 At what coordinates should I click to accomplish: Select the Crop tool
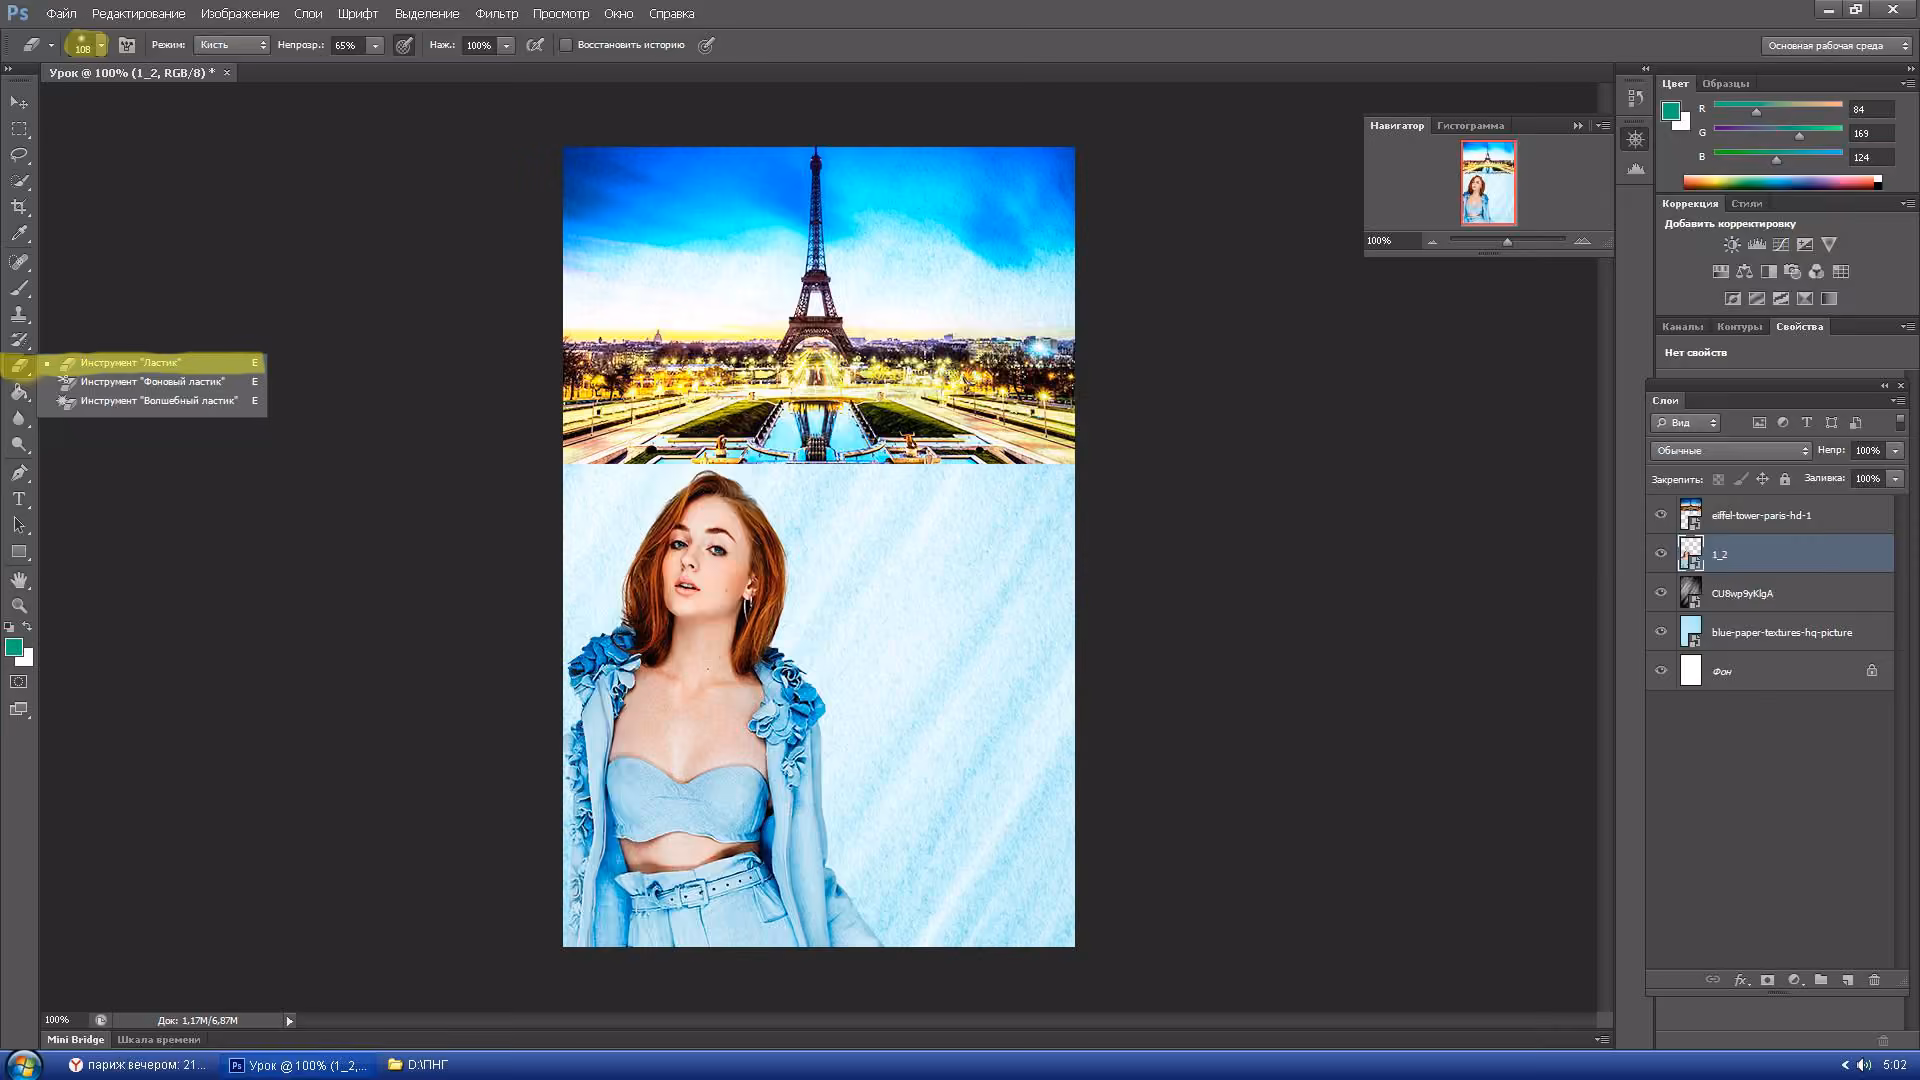19,207
